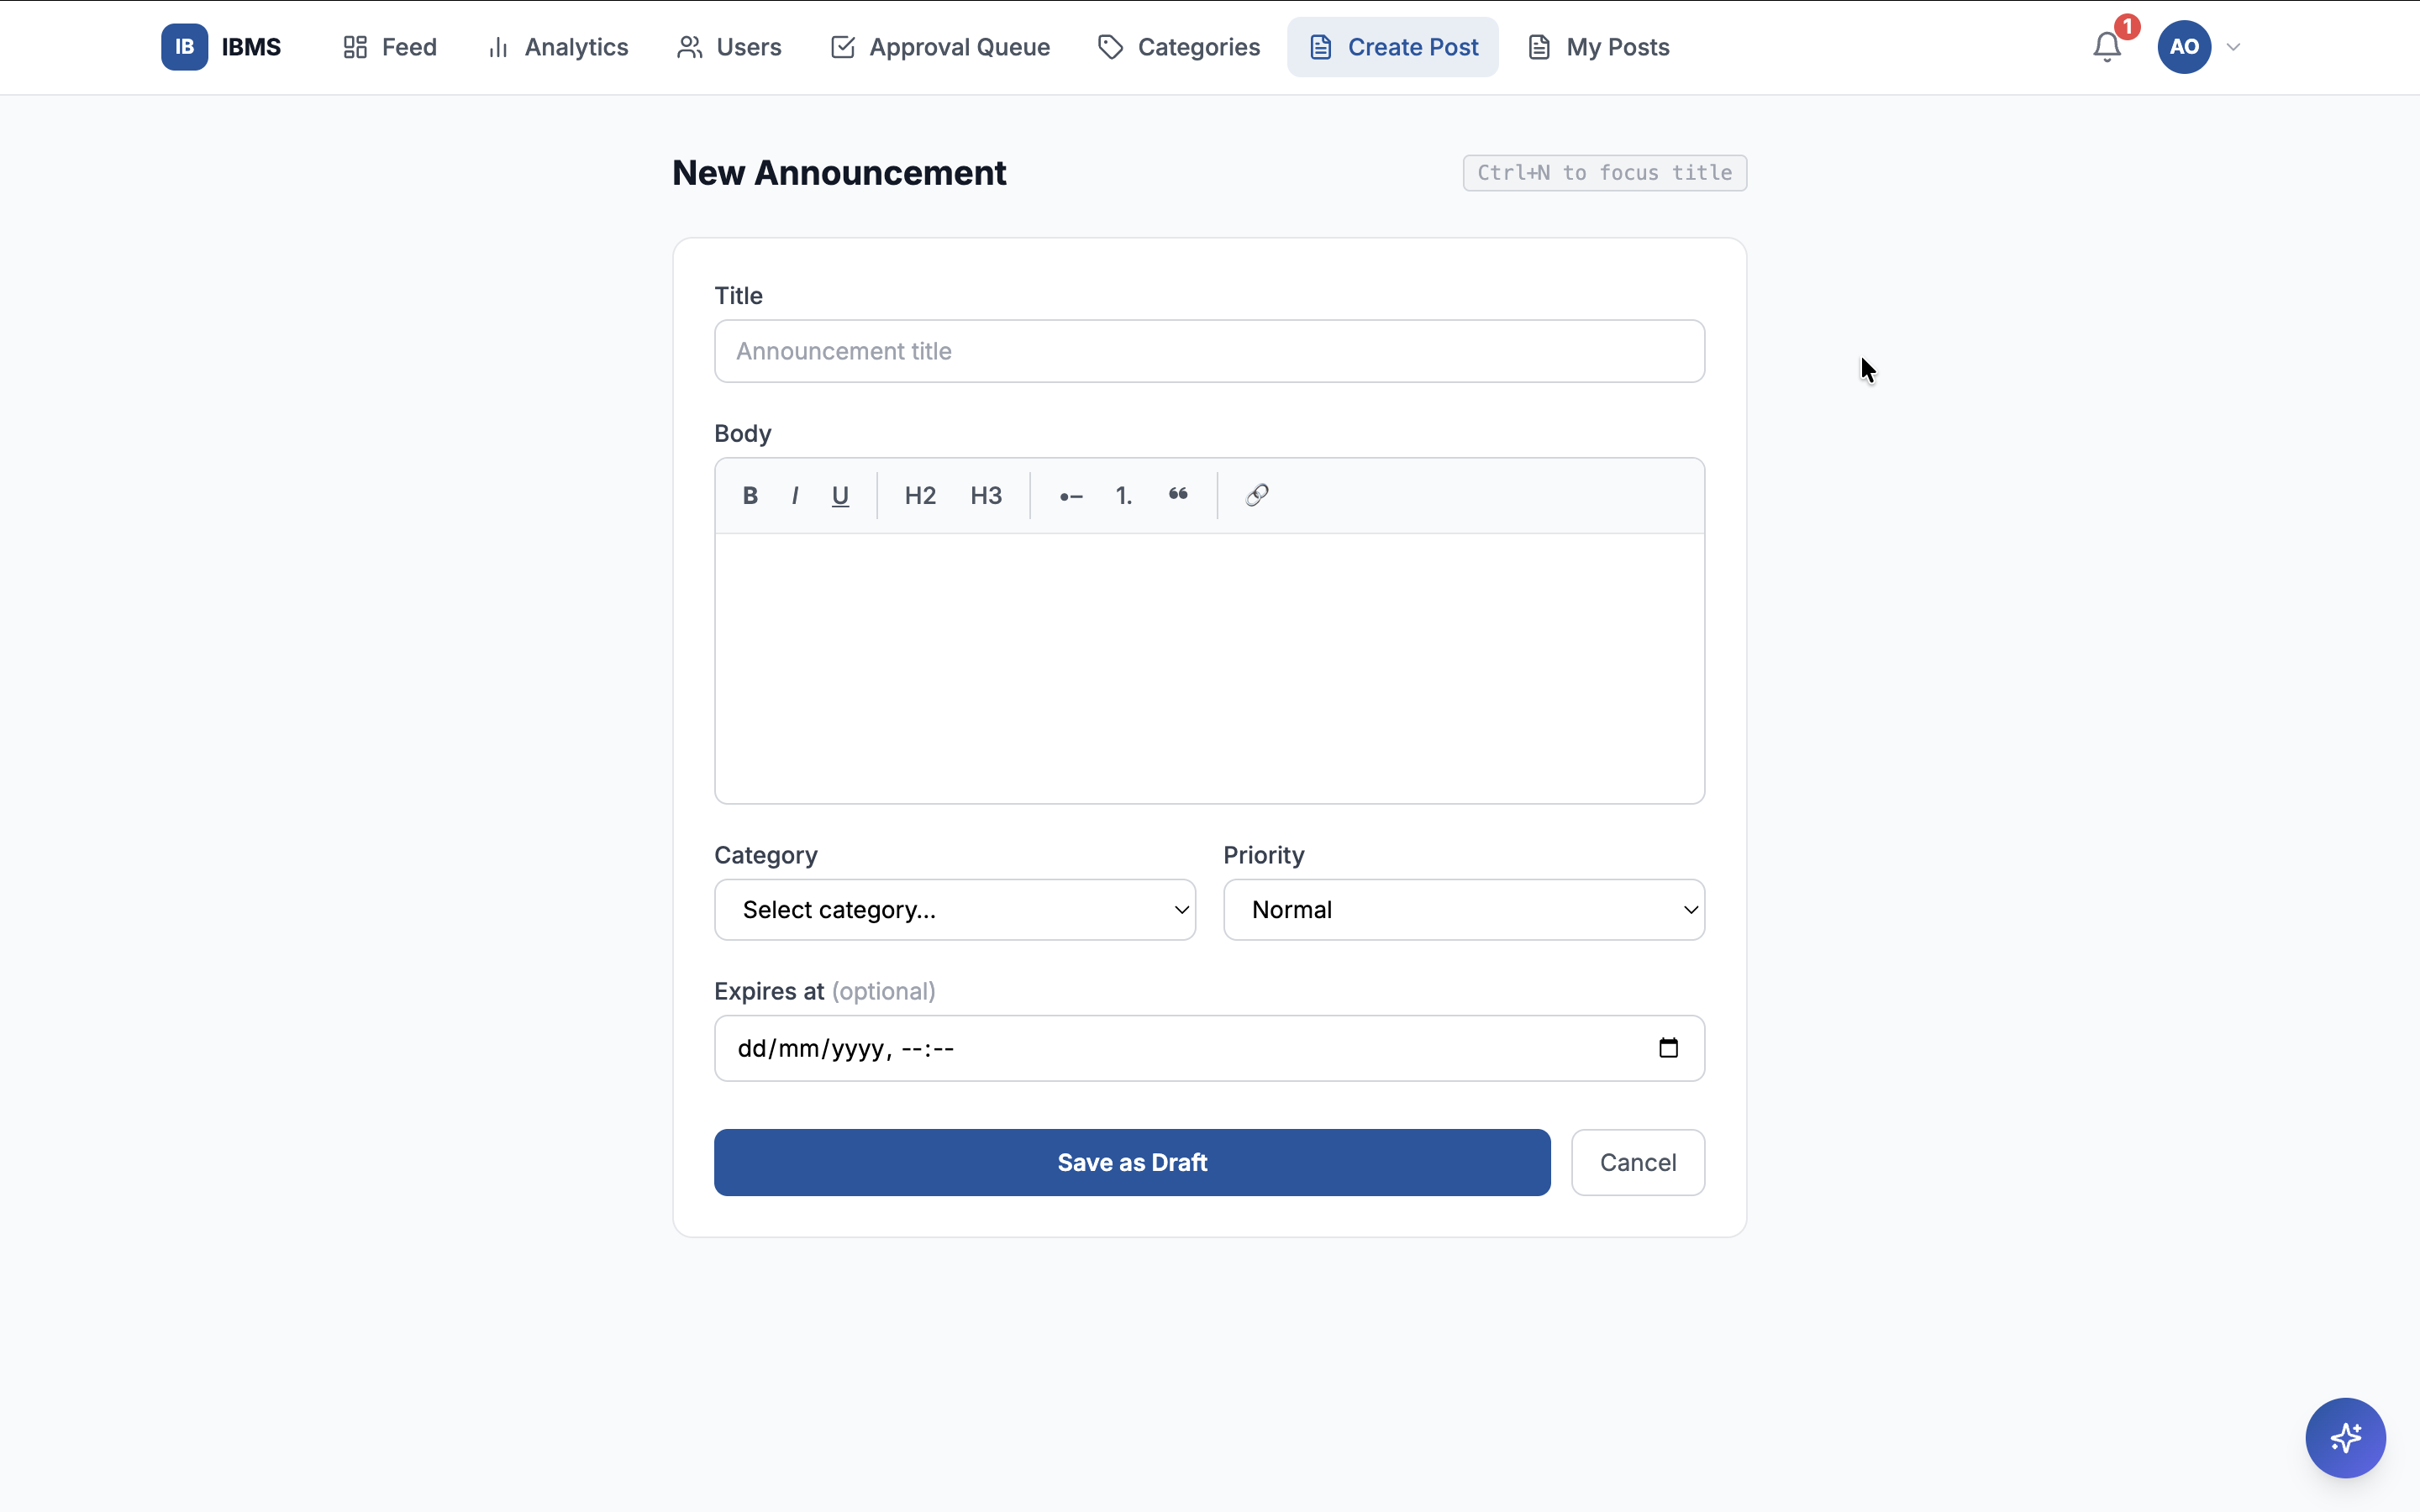
Task: Apply H3 heading style
Action: point(986,495)
